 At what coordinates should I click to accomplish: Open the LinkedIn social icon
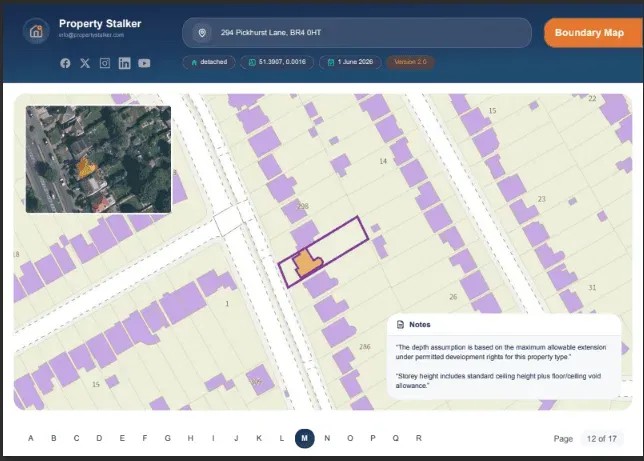[x=124, y=63]
